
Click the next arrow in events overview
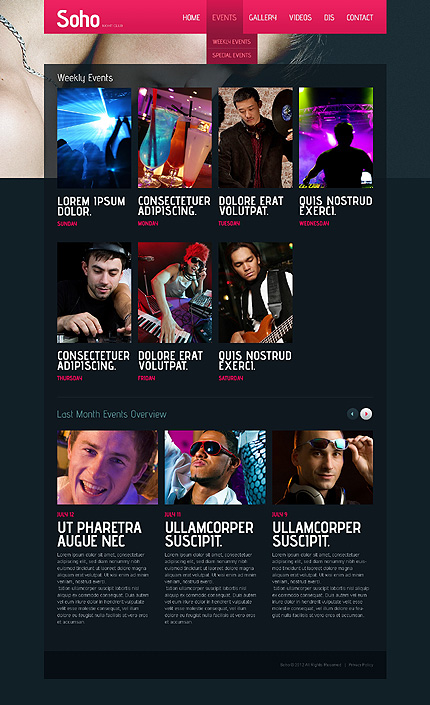point(366,414)
